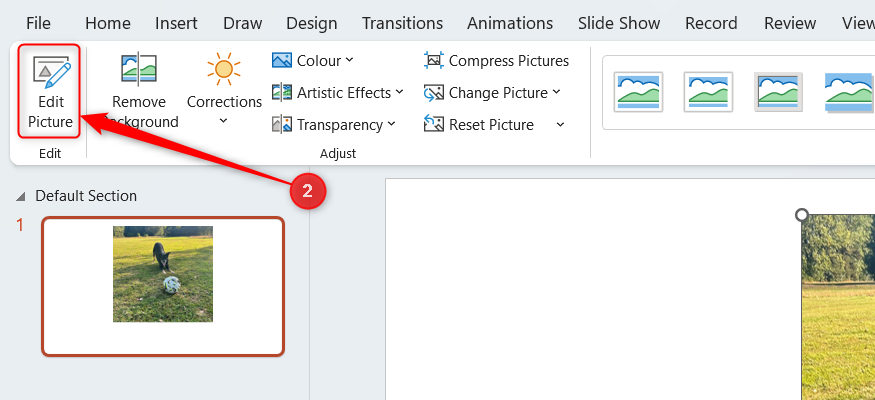Expand the Artistic Effects dropdown arrow
This screenshot has width=875, height=400.
(x=400, y=92)
